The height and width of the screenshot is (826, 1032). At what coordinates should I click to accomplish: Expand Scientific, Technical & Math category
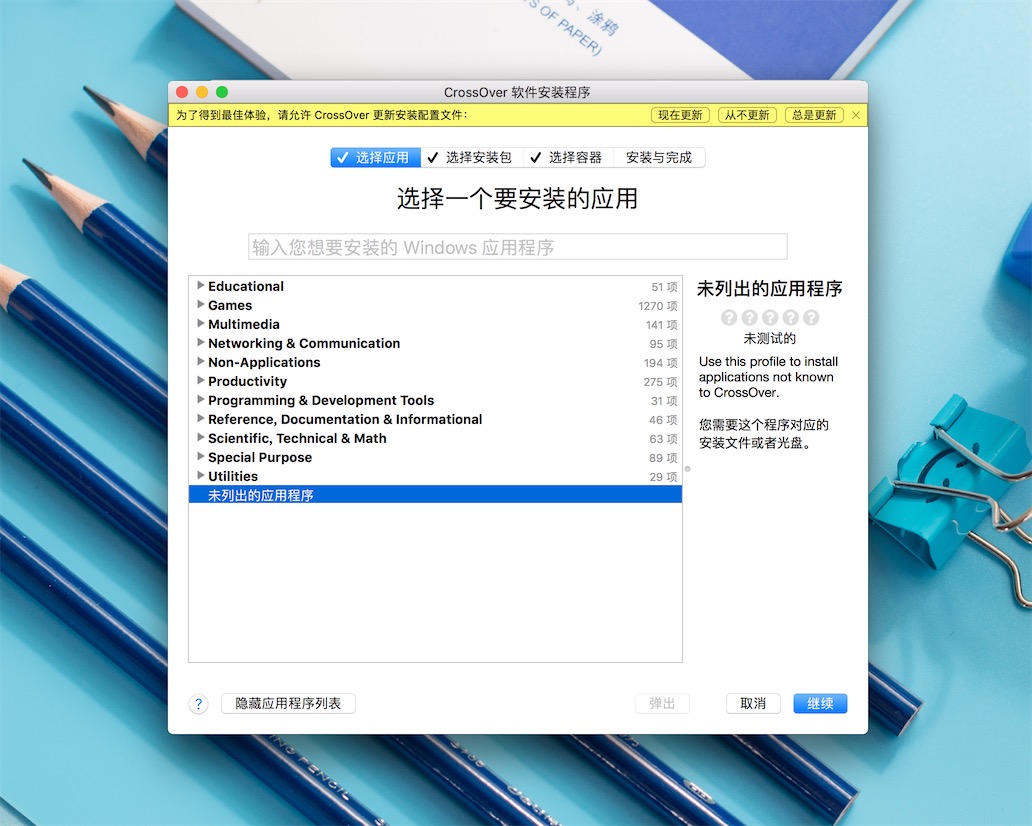click(x=200, y=438)
